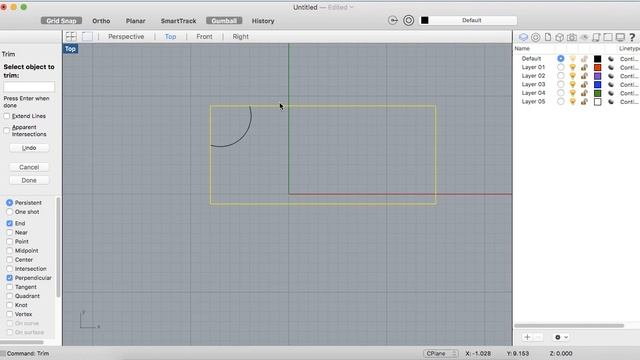
Task: Toggle the lock icon for Layer 05
Action: pyautogui.click(x=584, y=102)
